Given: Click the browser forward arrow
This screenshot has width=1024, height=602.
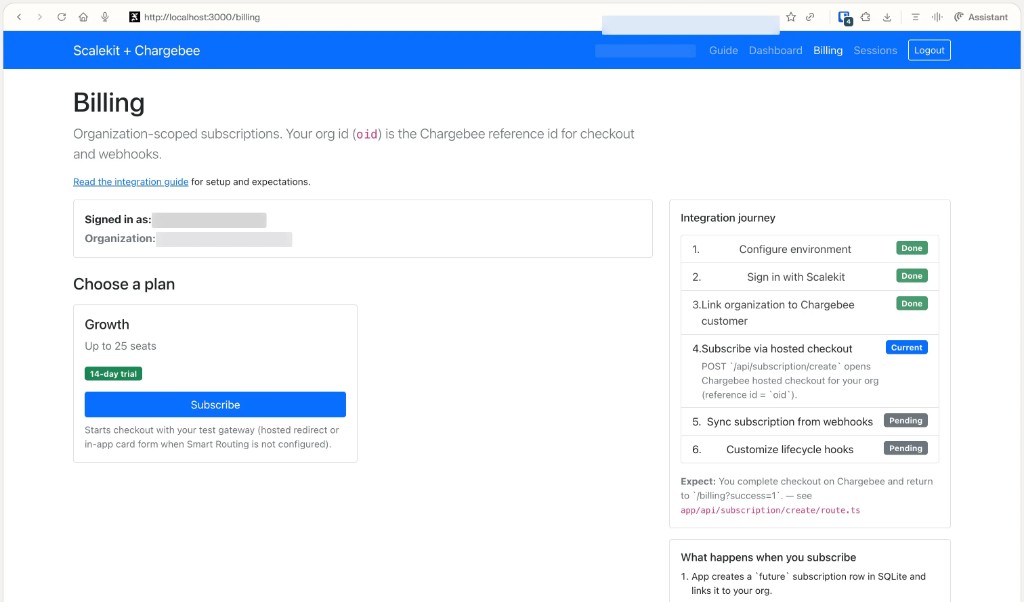Looking at the screenshot, I should coord(40,17).
